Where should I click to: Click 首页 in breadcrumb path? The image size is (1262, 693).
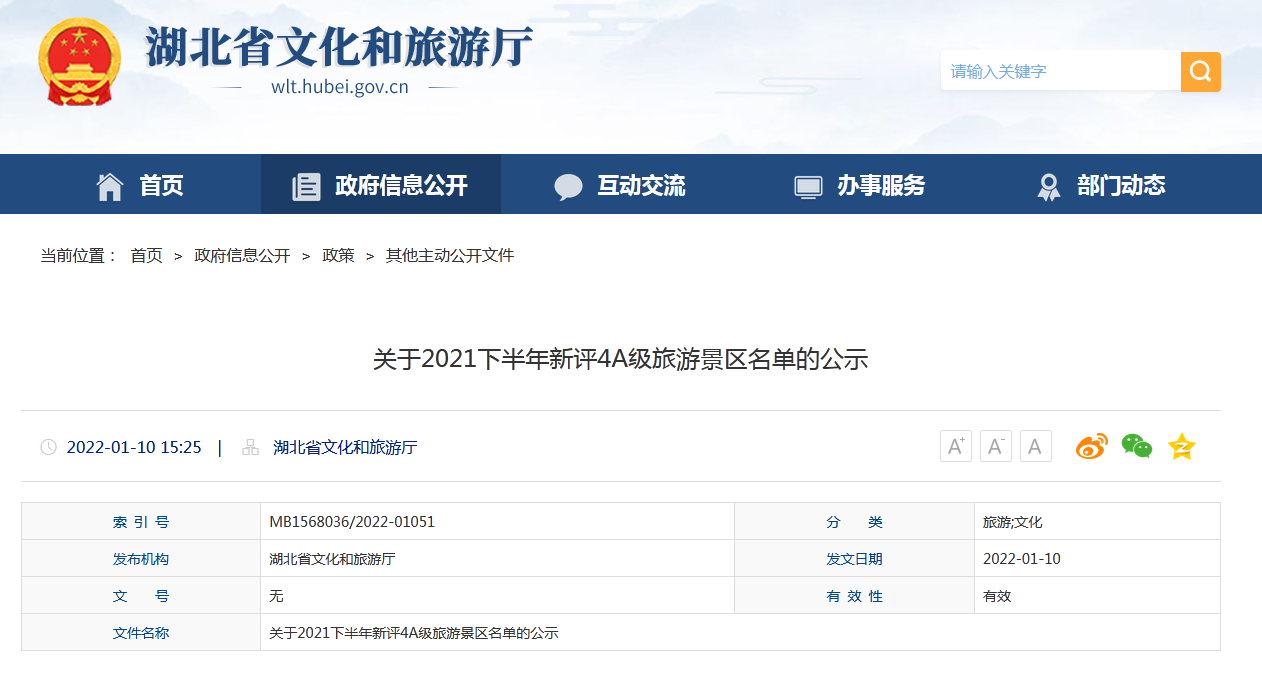tap(146, 256)
